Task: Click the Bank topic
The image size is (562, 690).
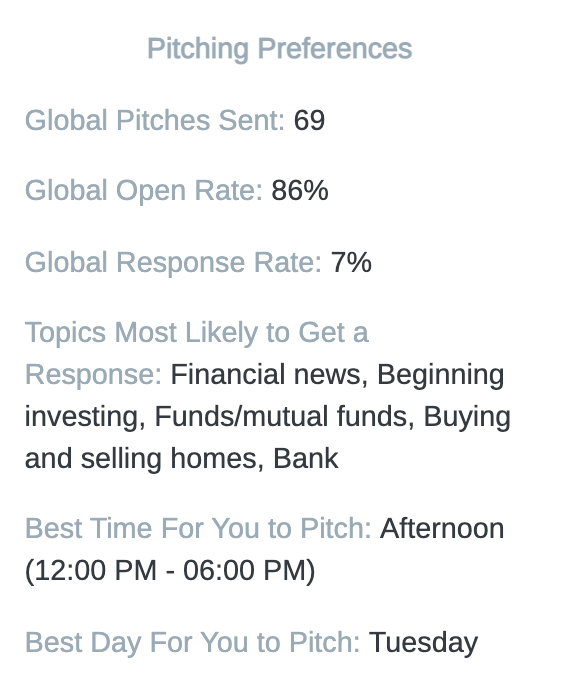Action: coord(306,459)
